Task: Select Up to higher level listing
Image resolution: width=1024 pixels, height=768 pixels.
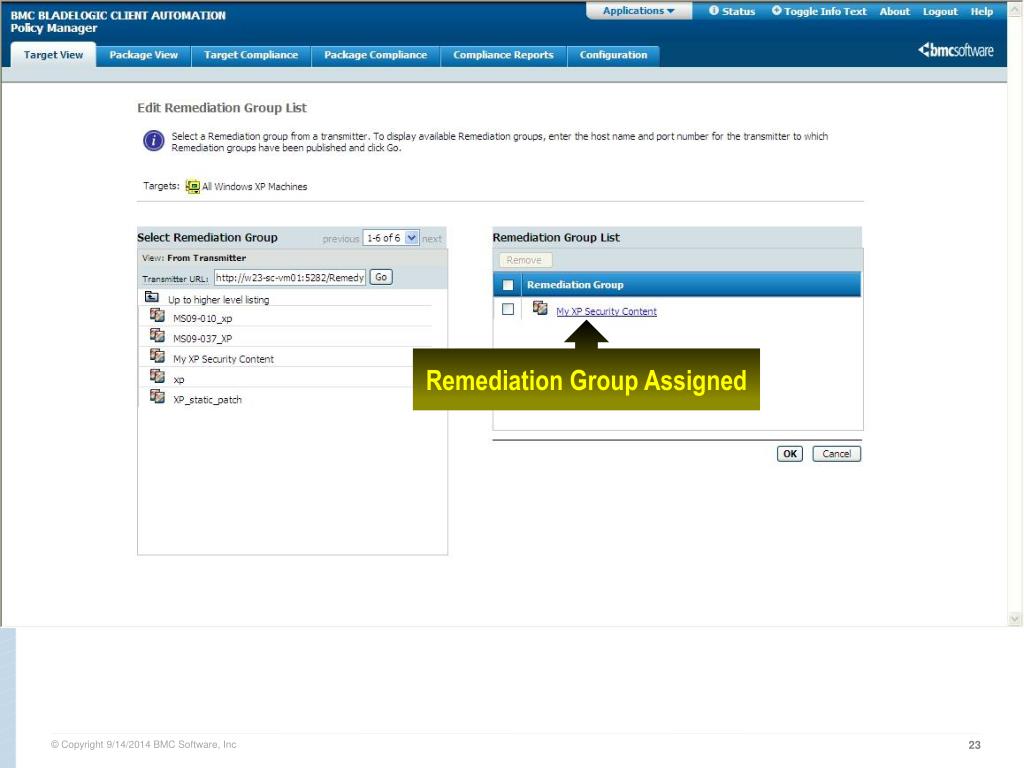Action: pyautogui.click(x=219, y=300)
